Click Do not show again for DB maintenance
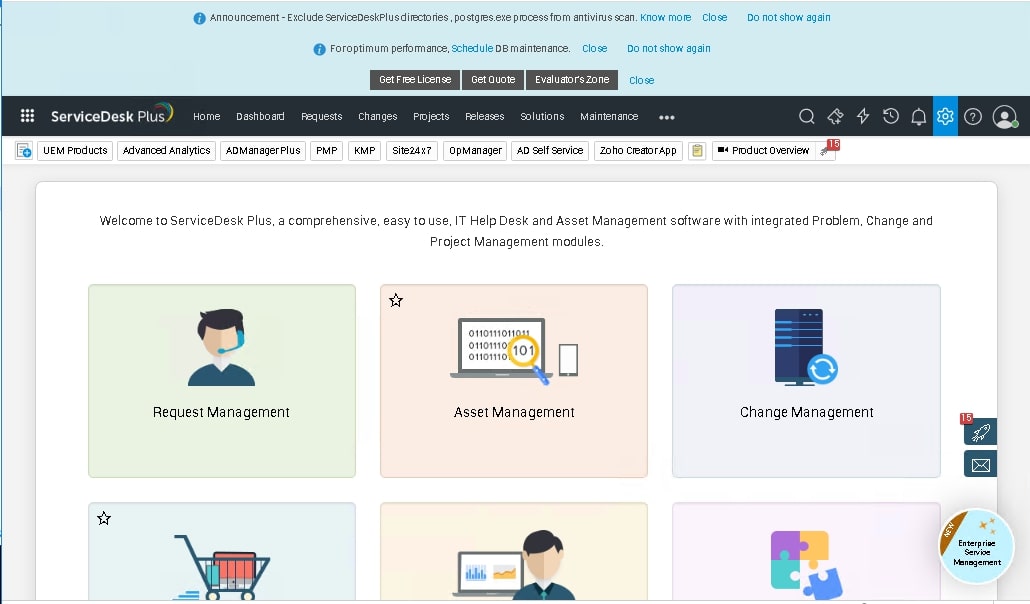This screenshot has width=1030, height=604. [668, 49]
